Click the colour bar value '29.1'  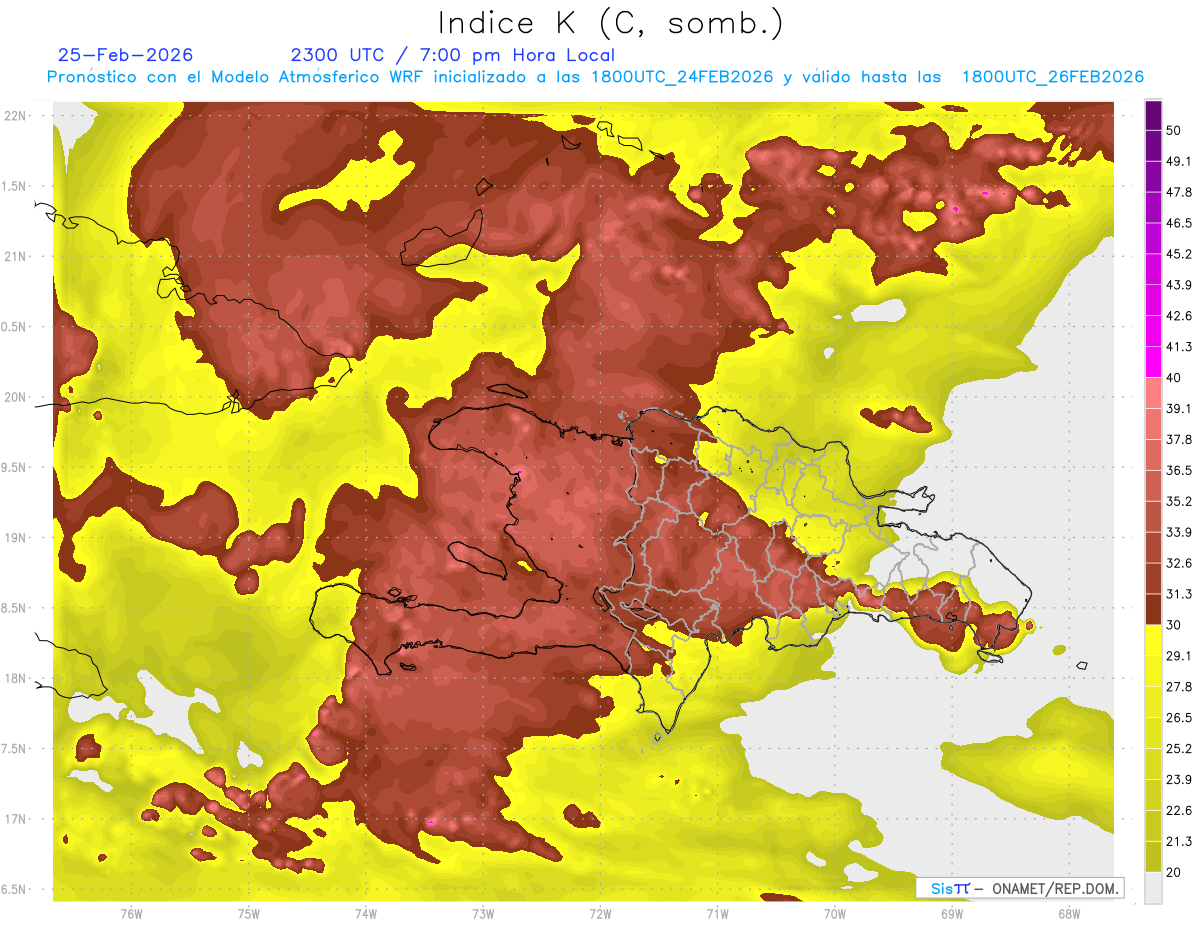[x=1178, y=656]
